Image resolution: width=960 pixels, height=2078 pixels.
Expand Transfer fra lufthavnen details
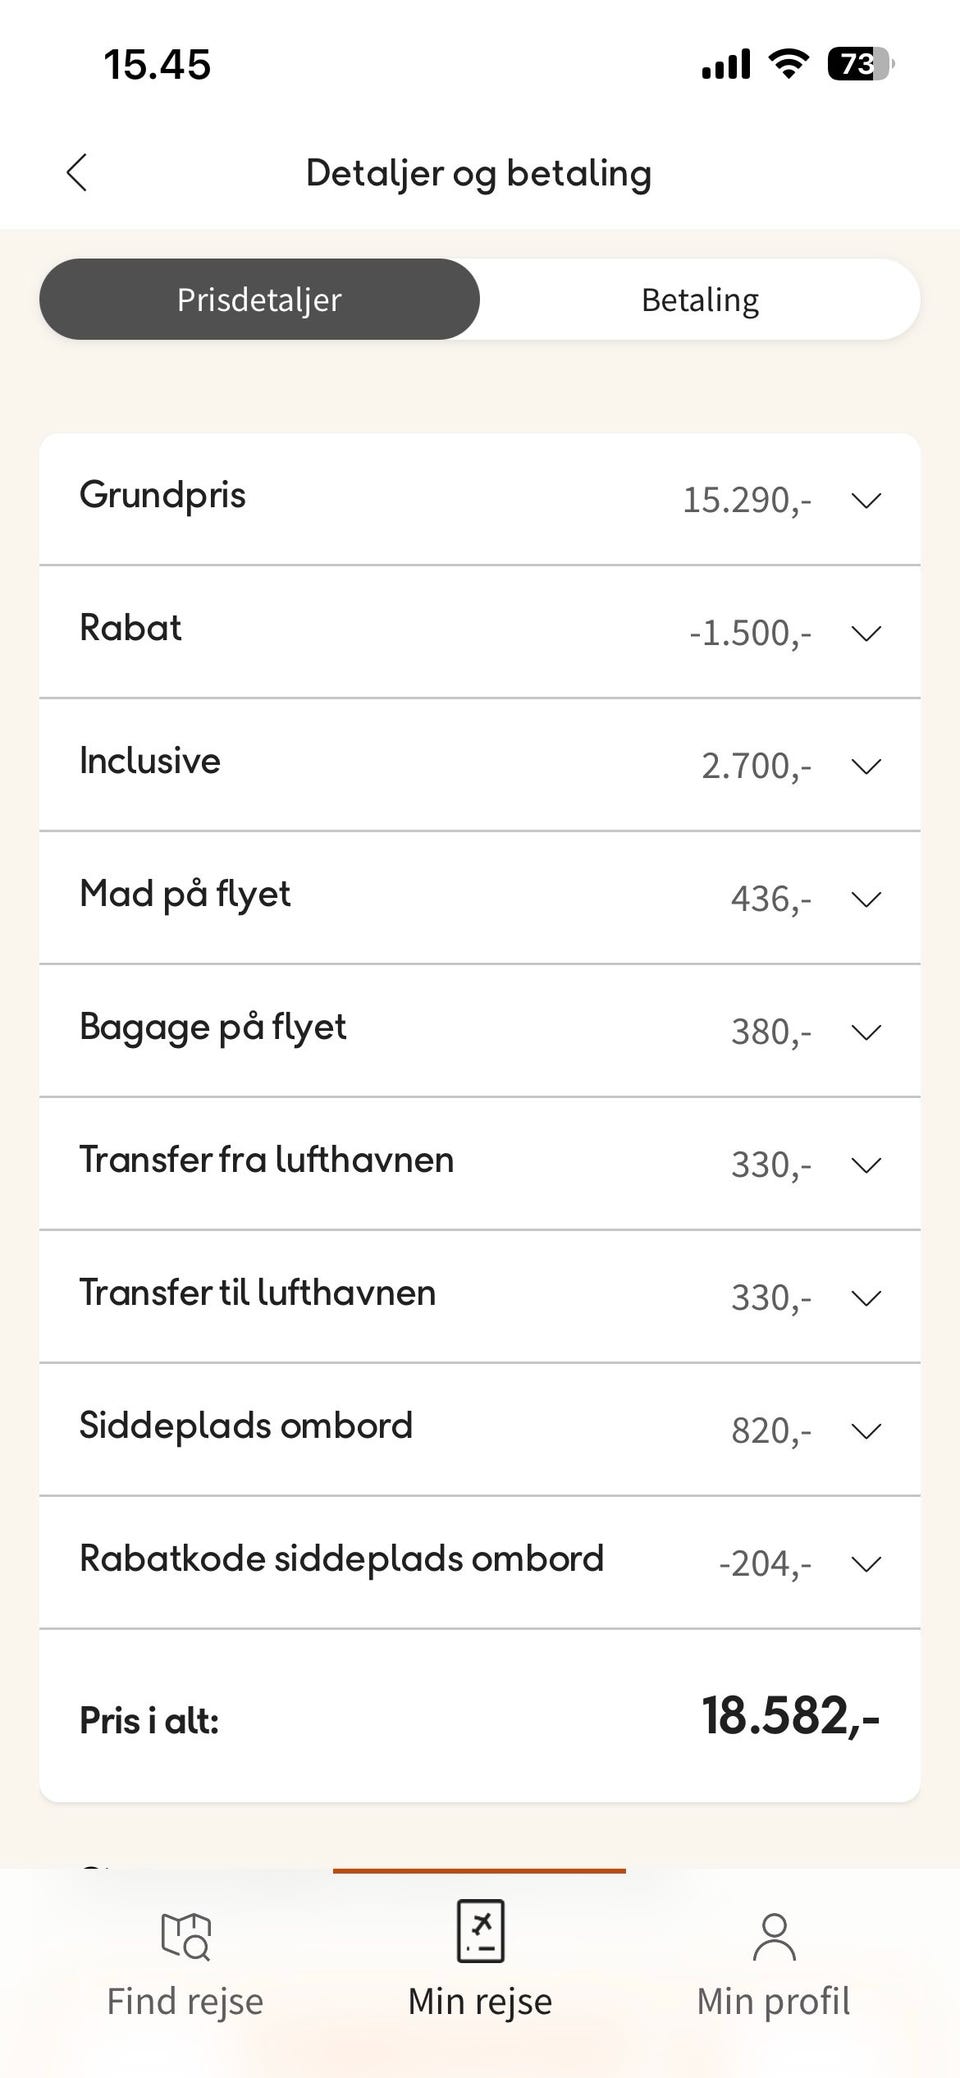(866, 1165)
